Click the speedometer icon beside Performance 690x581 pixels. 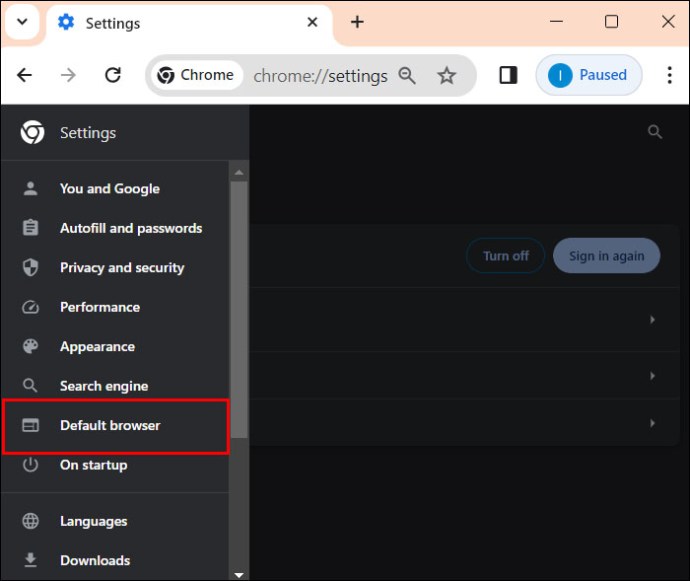point(30,307)
